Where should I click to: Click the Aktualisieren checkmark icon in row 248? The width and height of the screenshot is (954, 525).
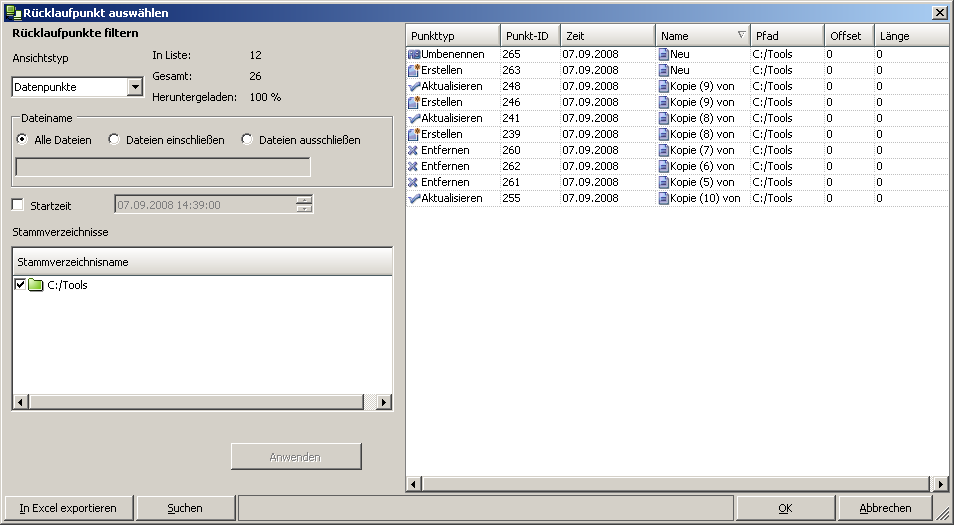pyautogui.click(x=414, y=86)
